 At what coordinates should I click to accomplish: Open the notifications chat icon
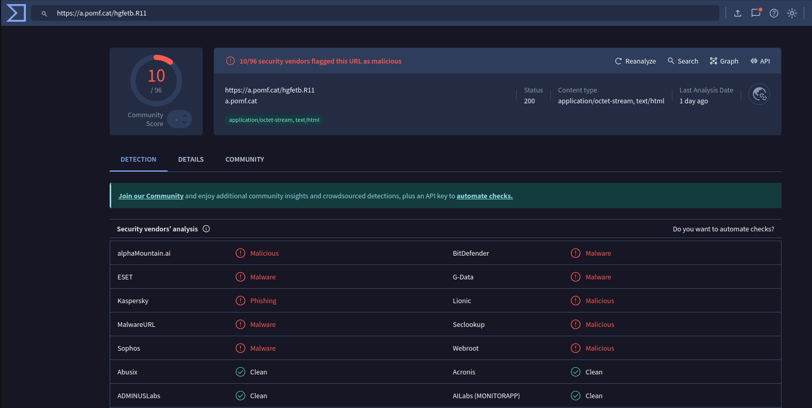point(756,13)
